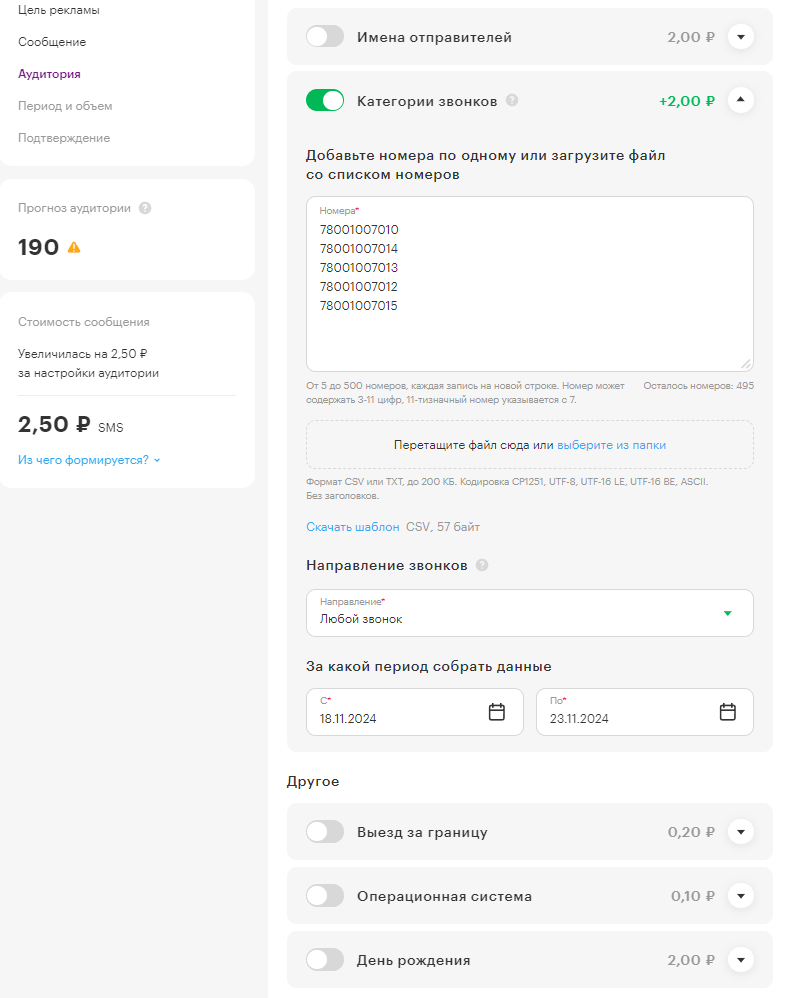Viewport: 787px width, 998px height.
Task: Click the help icon near Прогноз аудитории
Action: [x=145, y=207]
